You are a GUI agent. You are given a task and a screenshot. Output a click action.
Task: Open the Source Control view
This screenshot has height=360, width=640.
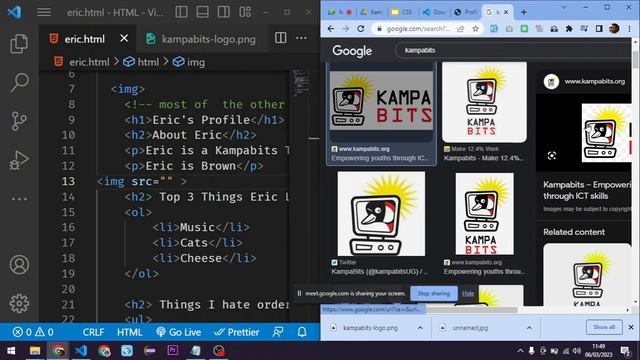[19, 122]
